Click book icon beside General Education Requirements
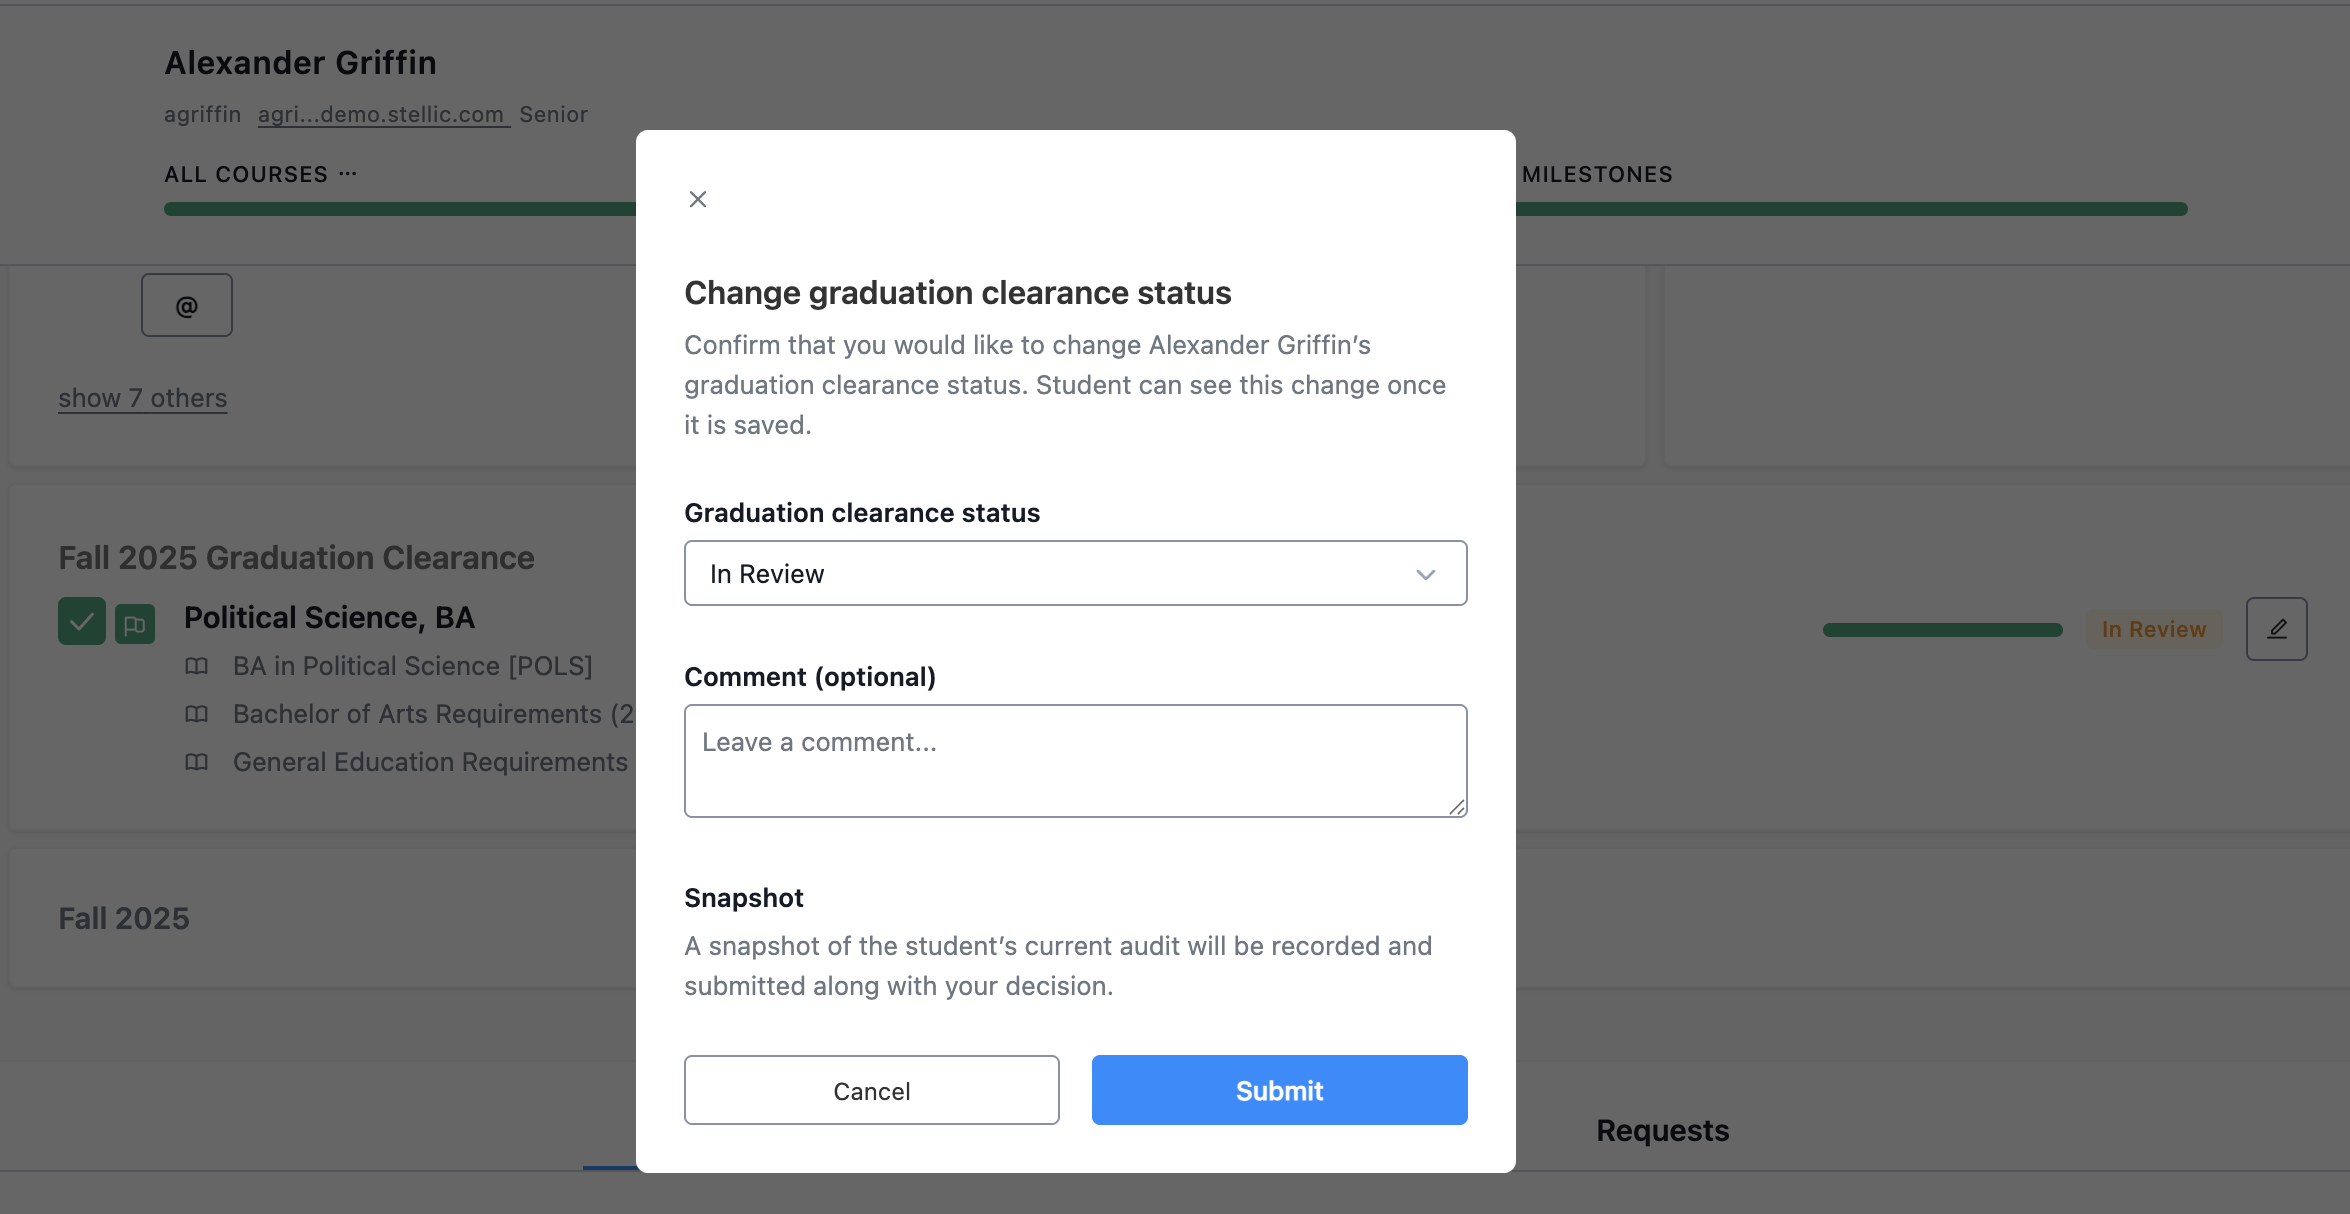The image size is (2350, 1214). pyautogui.click(x=197, y=762)
